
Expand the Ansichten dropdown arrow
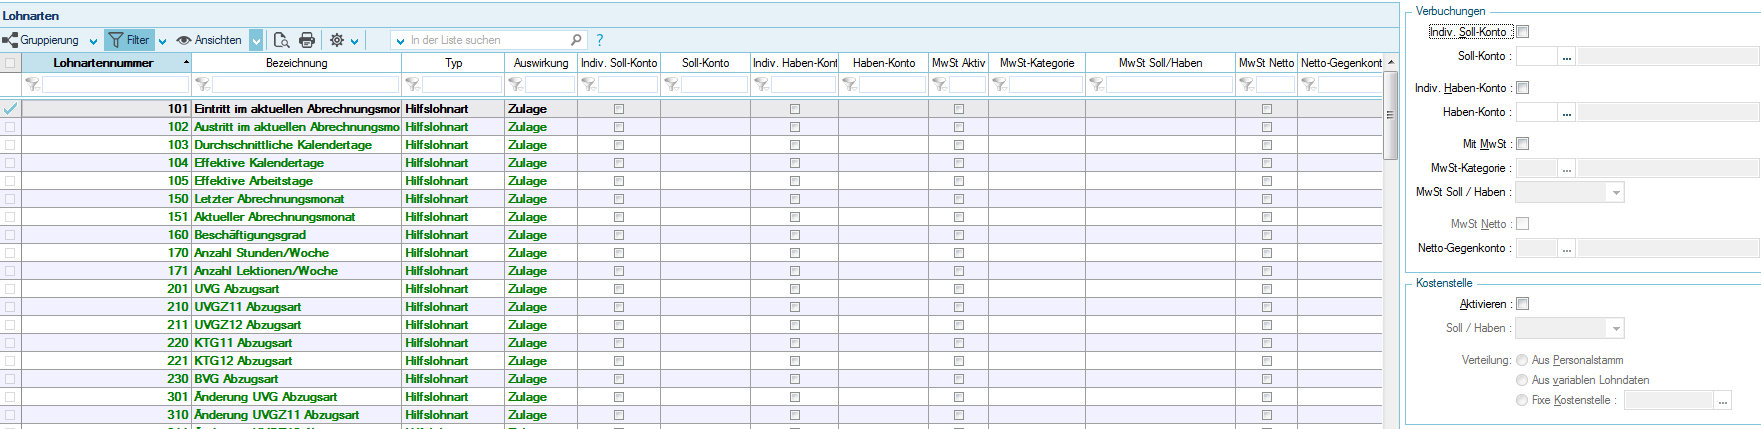tap(256, 40)
